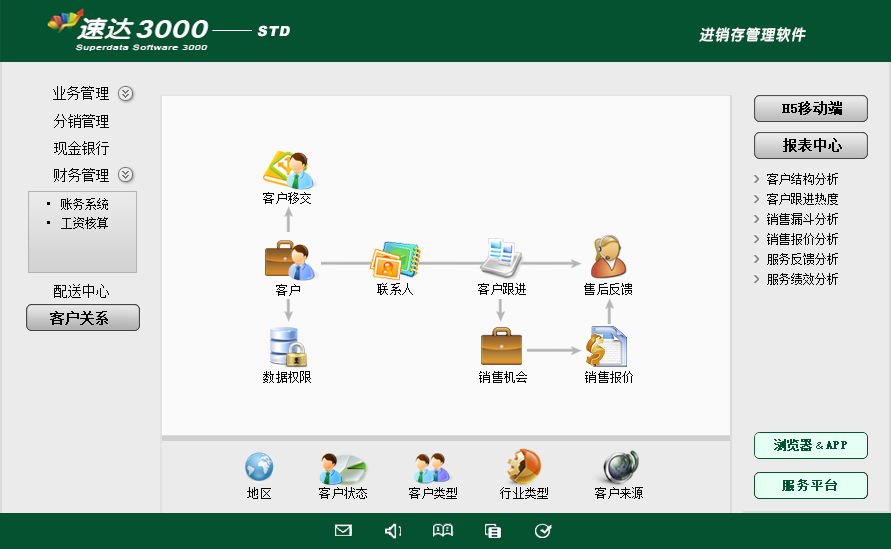The height and width of the screenshot is (549, 891).
Task: Expand arrow beside 销售漏斗分析
Action: click(x=756, y=219)
